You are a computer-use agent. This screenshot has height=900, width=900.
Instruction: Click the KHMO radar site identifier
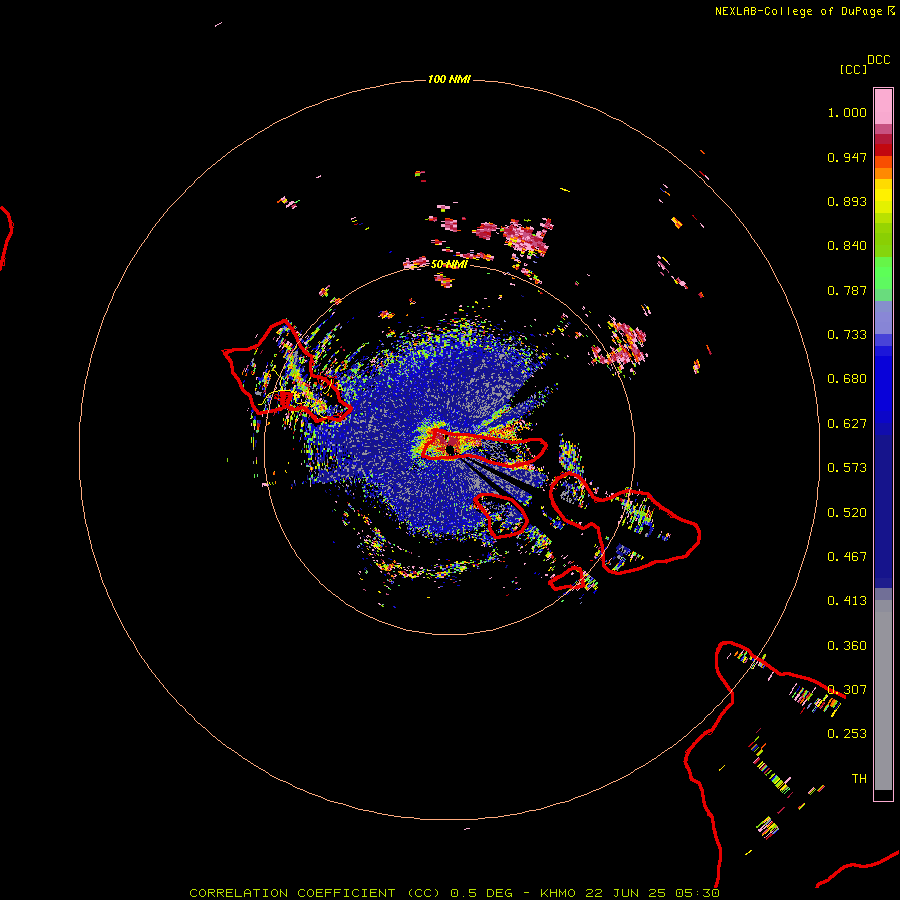(558, 893)
